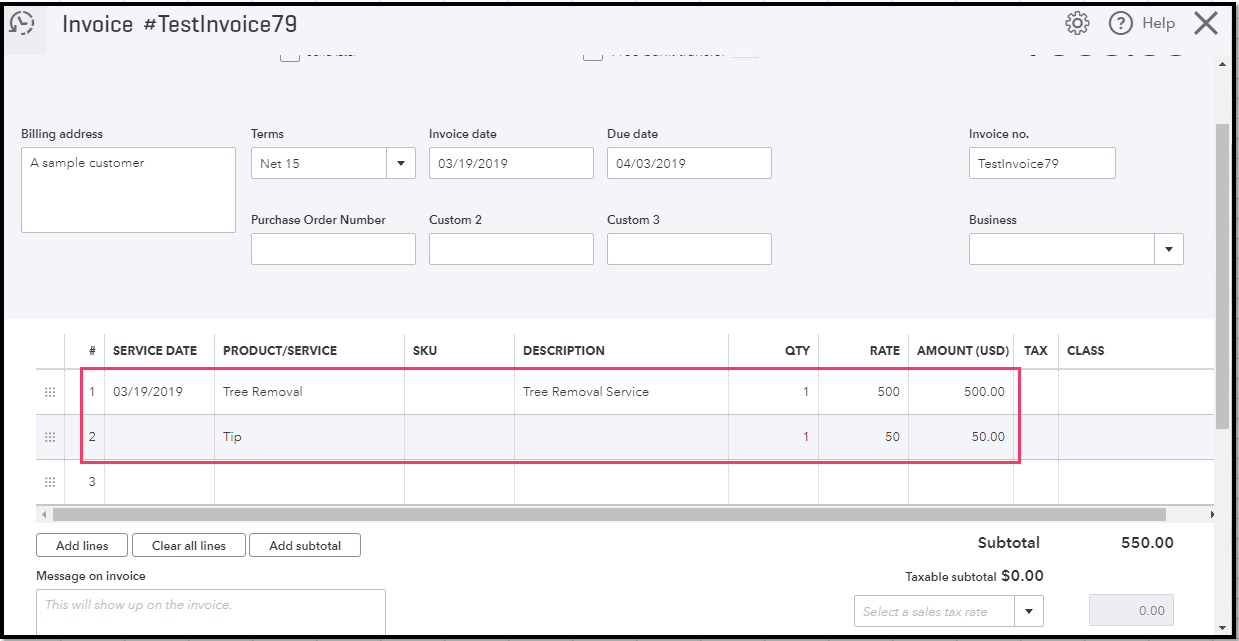Screen dimensions: 1239x641
Task: Click the Add lines button
Action: pos(82,545)
